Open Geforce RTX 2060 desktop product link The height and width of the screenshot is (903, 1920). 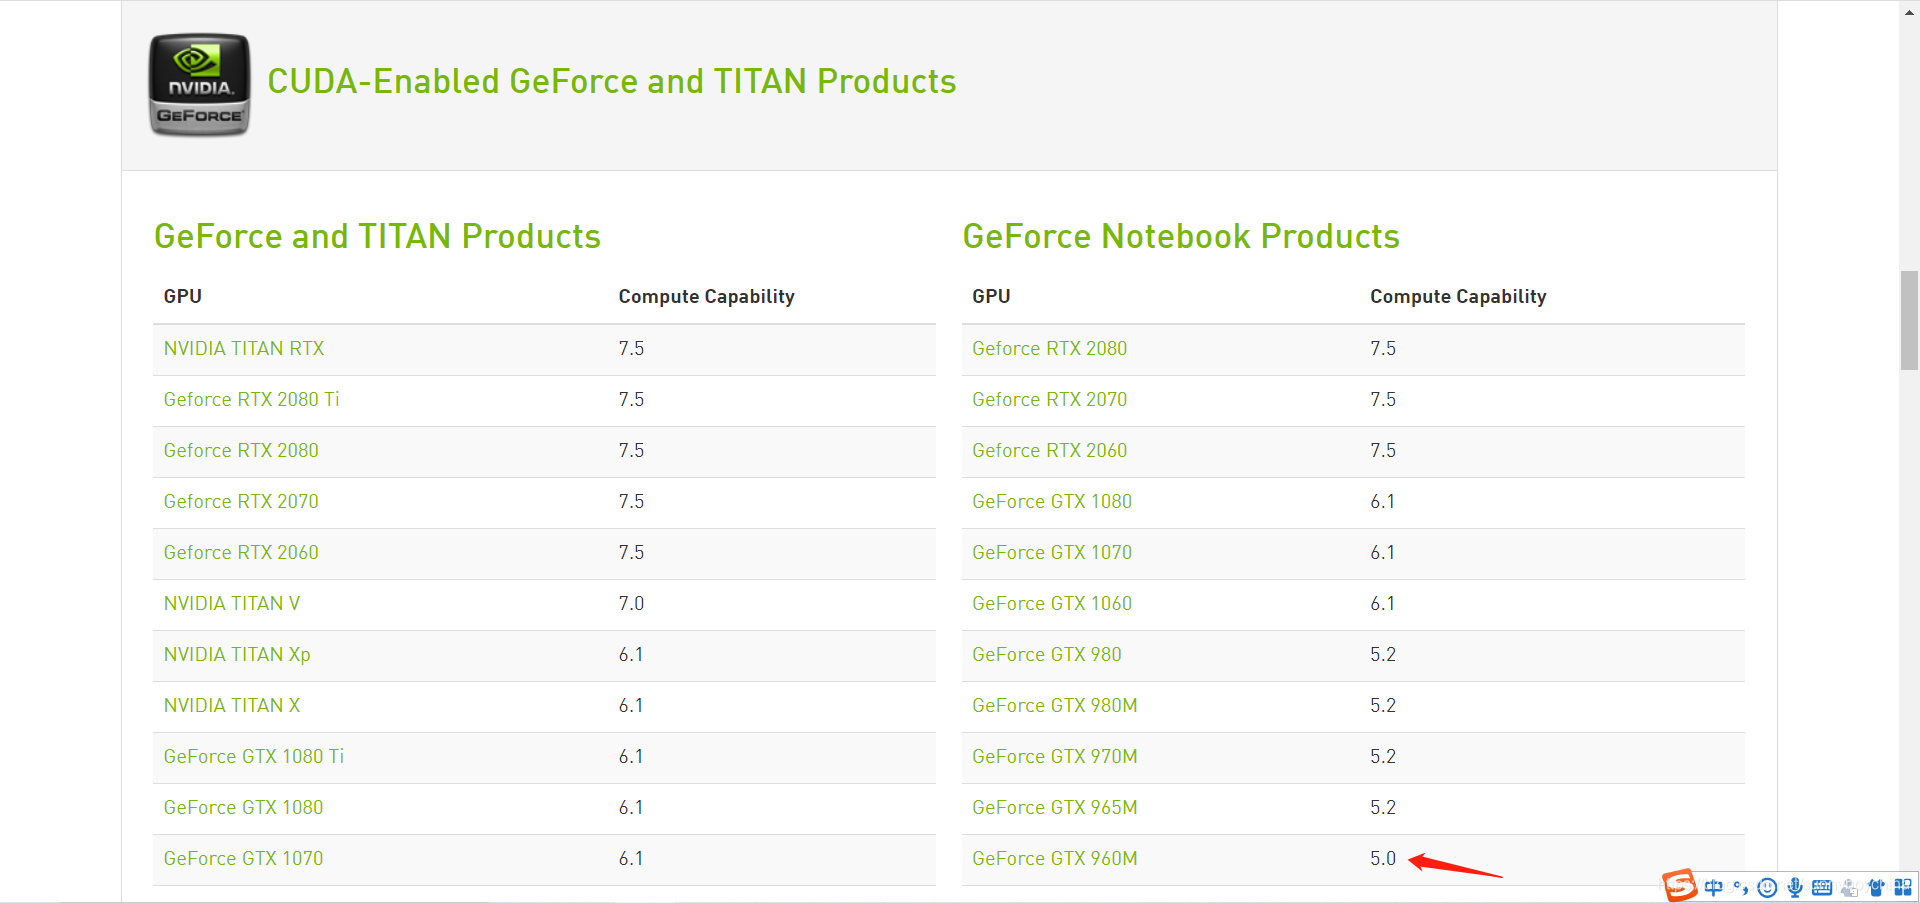click(x=241, y=553)
